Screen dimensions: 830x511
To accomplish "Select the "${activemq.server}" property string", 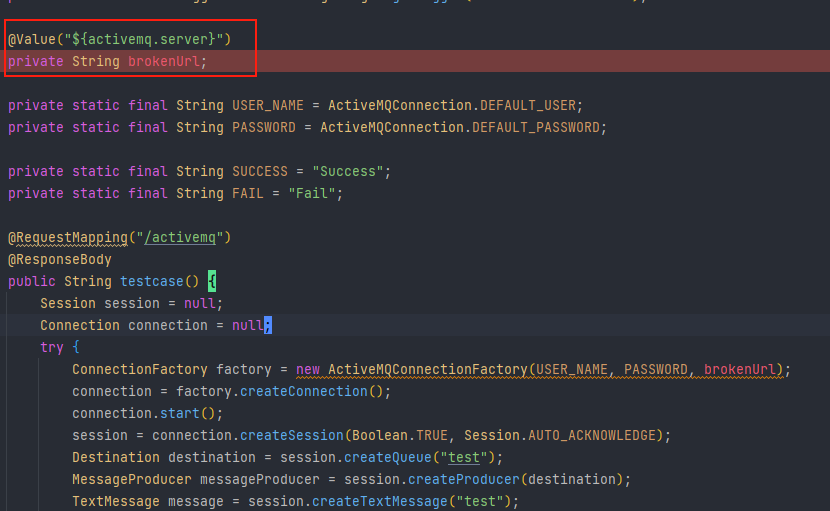I will pos(143,39).
